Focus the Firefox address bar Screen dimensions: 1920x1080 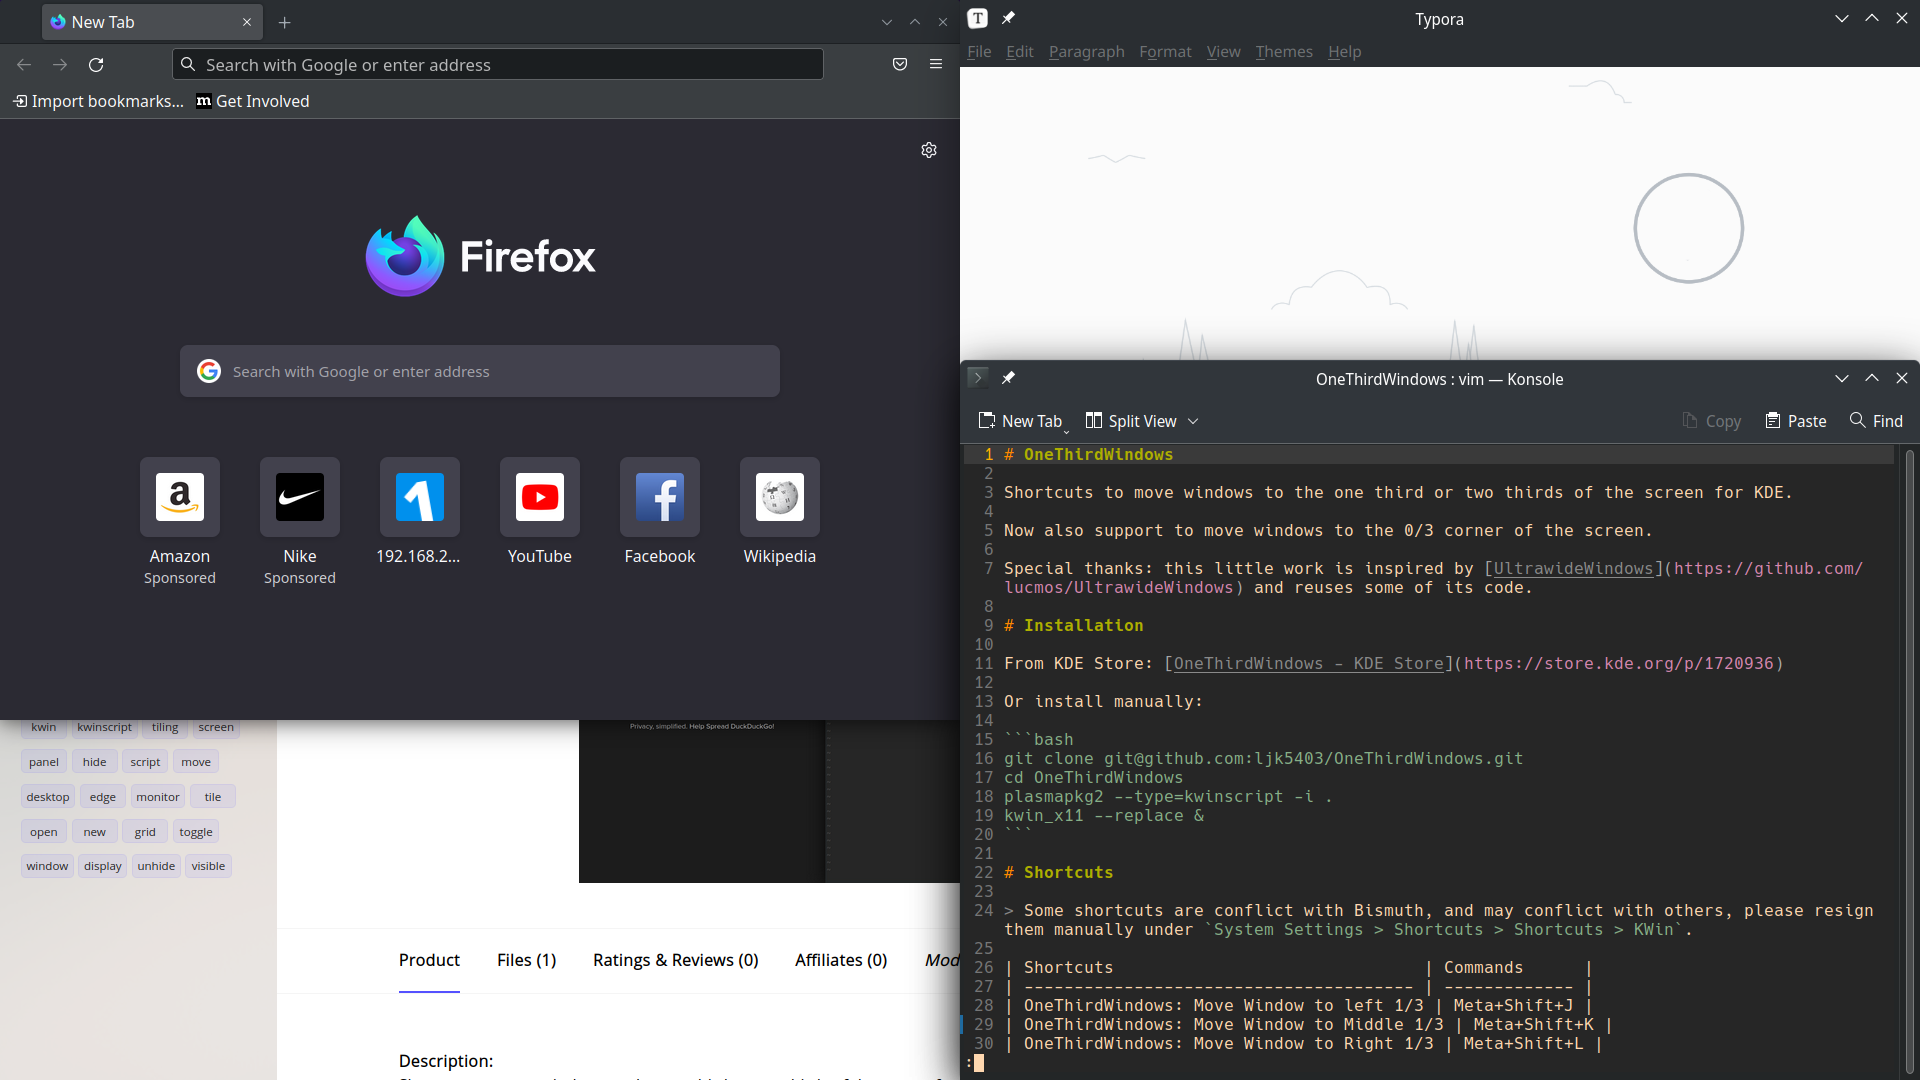[498, 65]
